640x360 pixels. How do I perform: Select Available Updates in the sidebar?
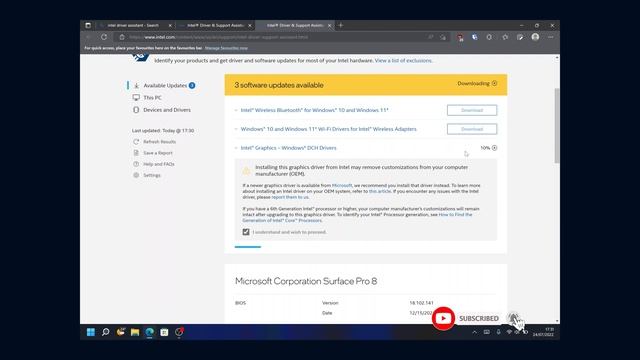pos(164,85)
